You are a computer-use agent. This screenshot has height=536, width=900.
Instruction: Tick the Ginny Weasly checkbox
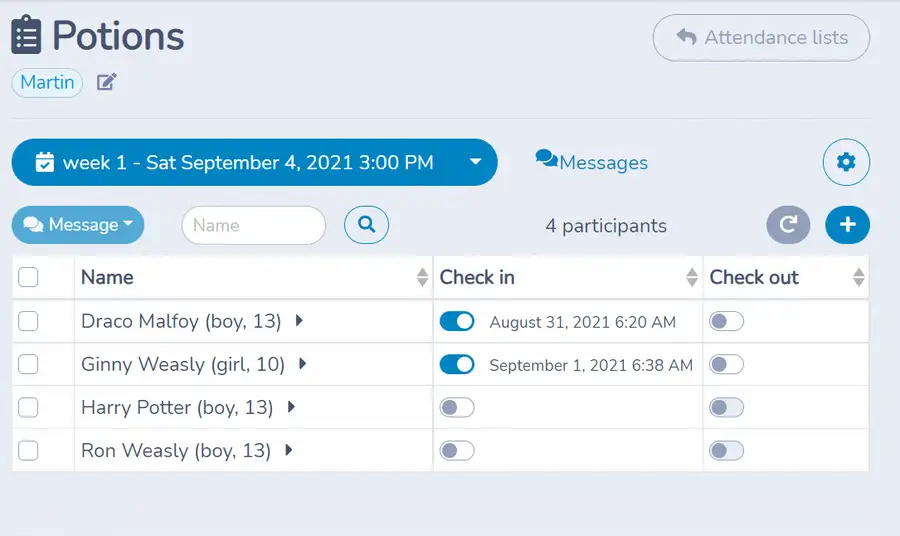(28, 364)
